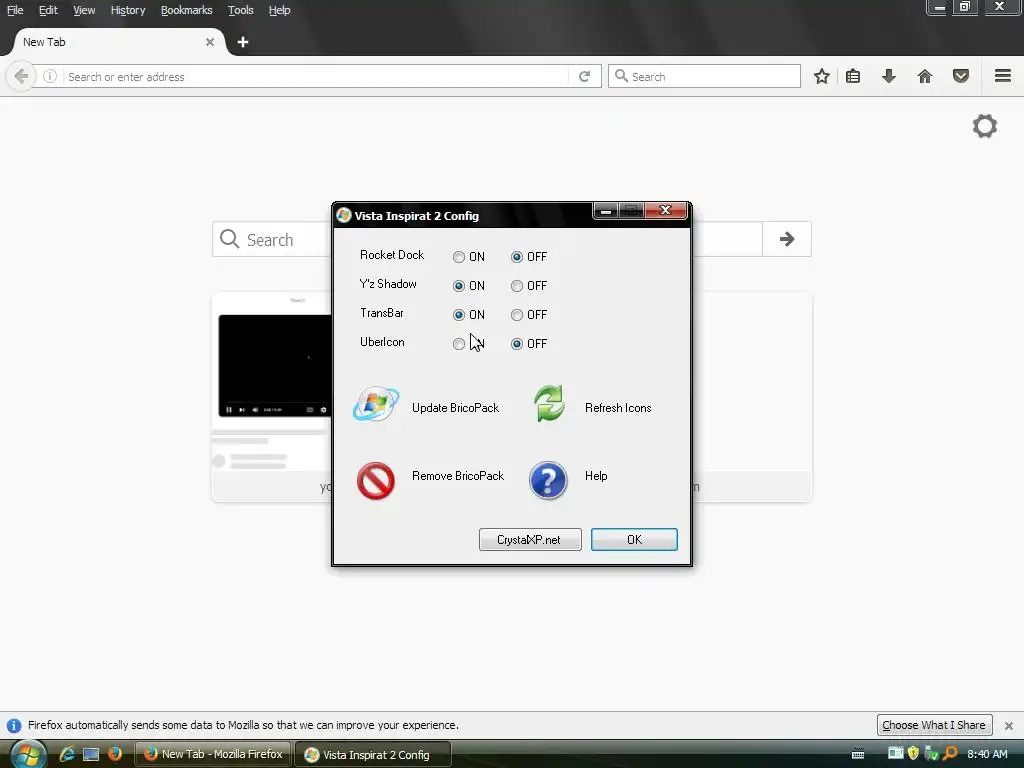Screen dimensions: 1024x768
Task: Turn Rocket Dock ON
Action: [x=459, y=257]
